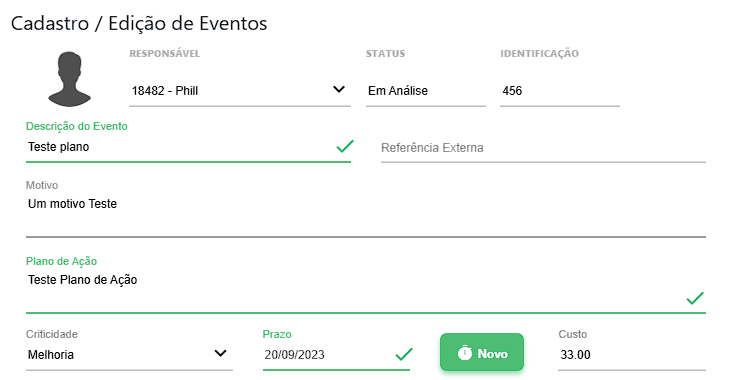Focus the Status field Em Análise
741x380 pixels.
[x=426, y=91]
